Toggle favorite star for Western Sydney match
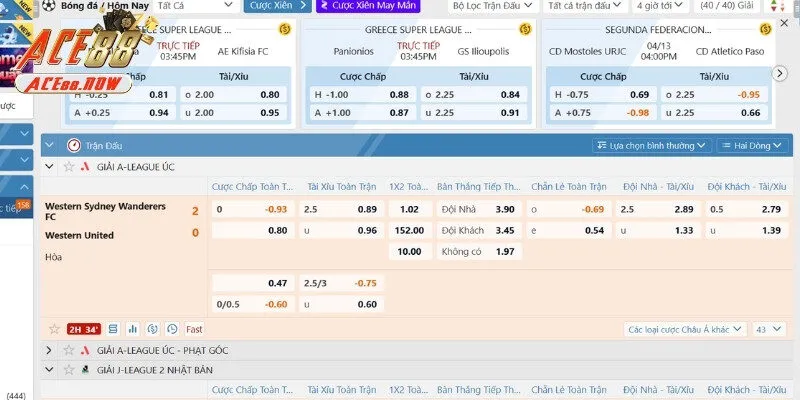Viewport: 800px width, 400px height. 54,329
